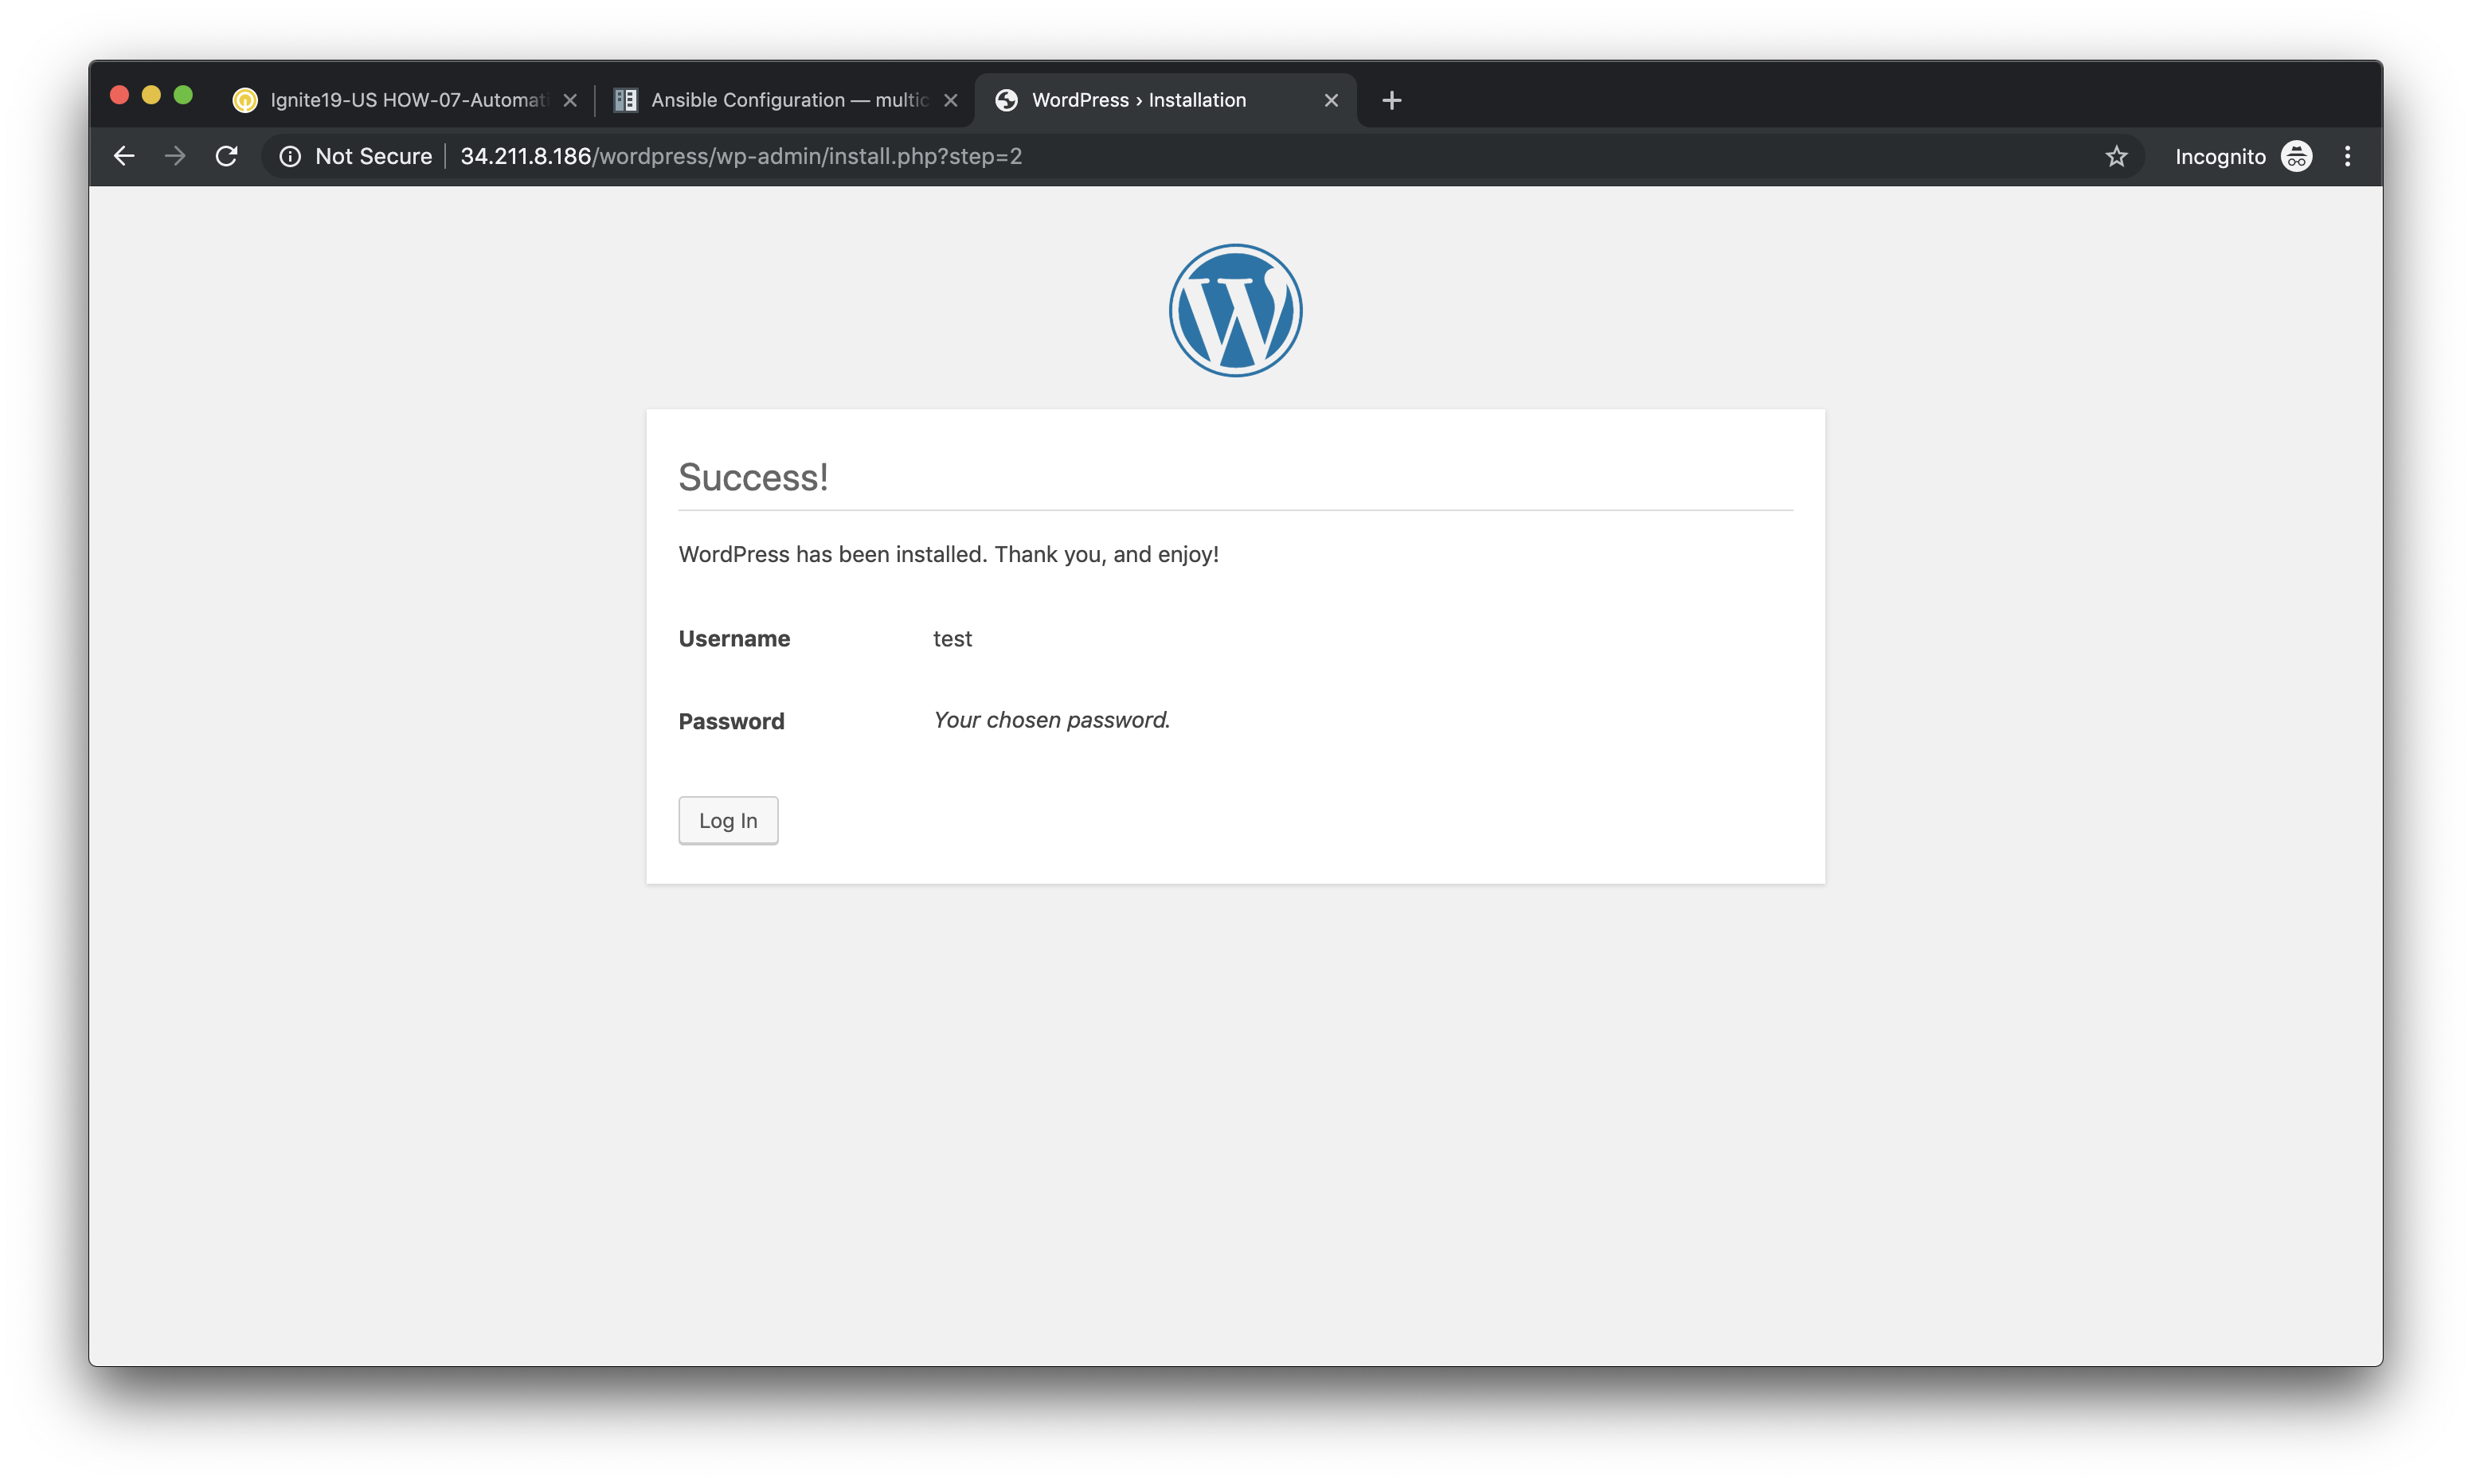This screenshot has height=1484, width=2472.
Task: Maximize the window with green button
Action: 183,95
